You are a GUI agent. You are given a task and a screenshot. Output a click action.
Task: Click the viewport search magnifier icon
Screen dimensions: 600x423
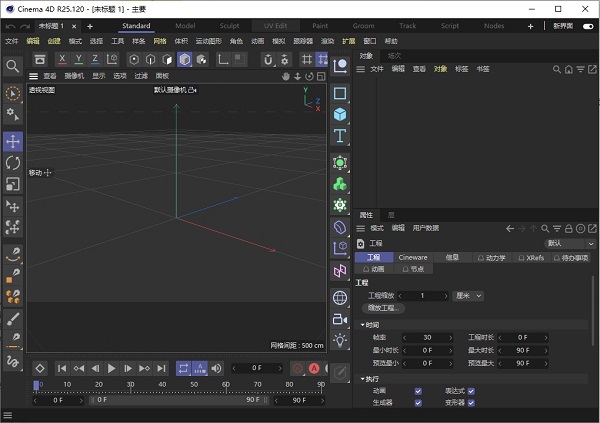click(13, 66)
